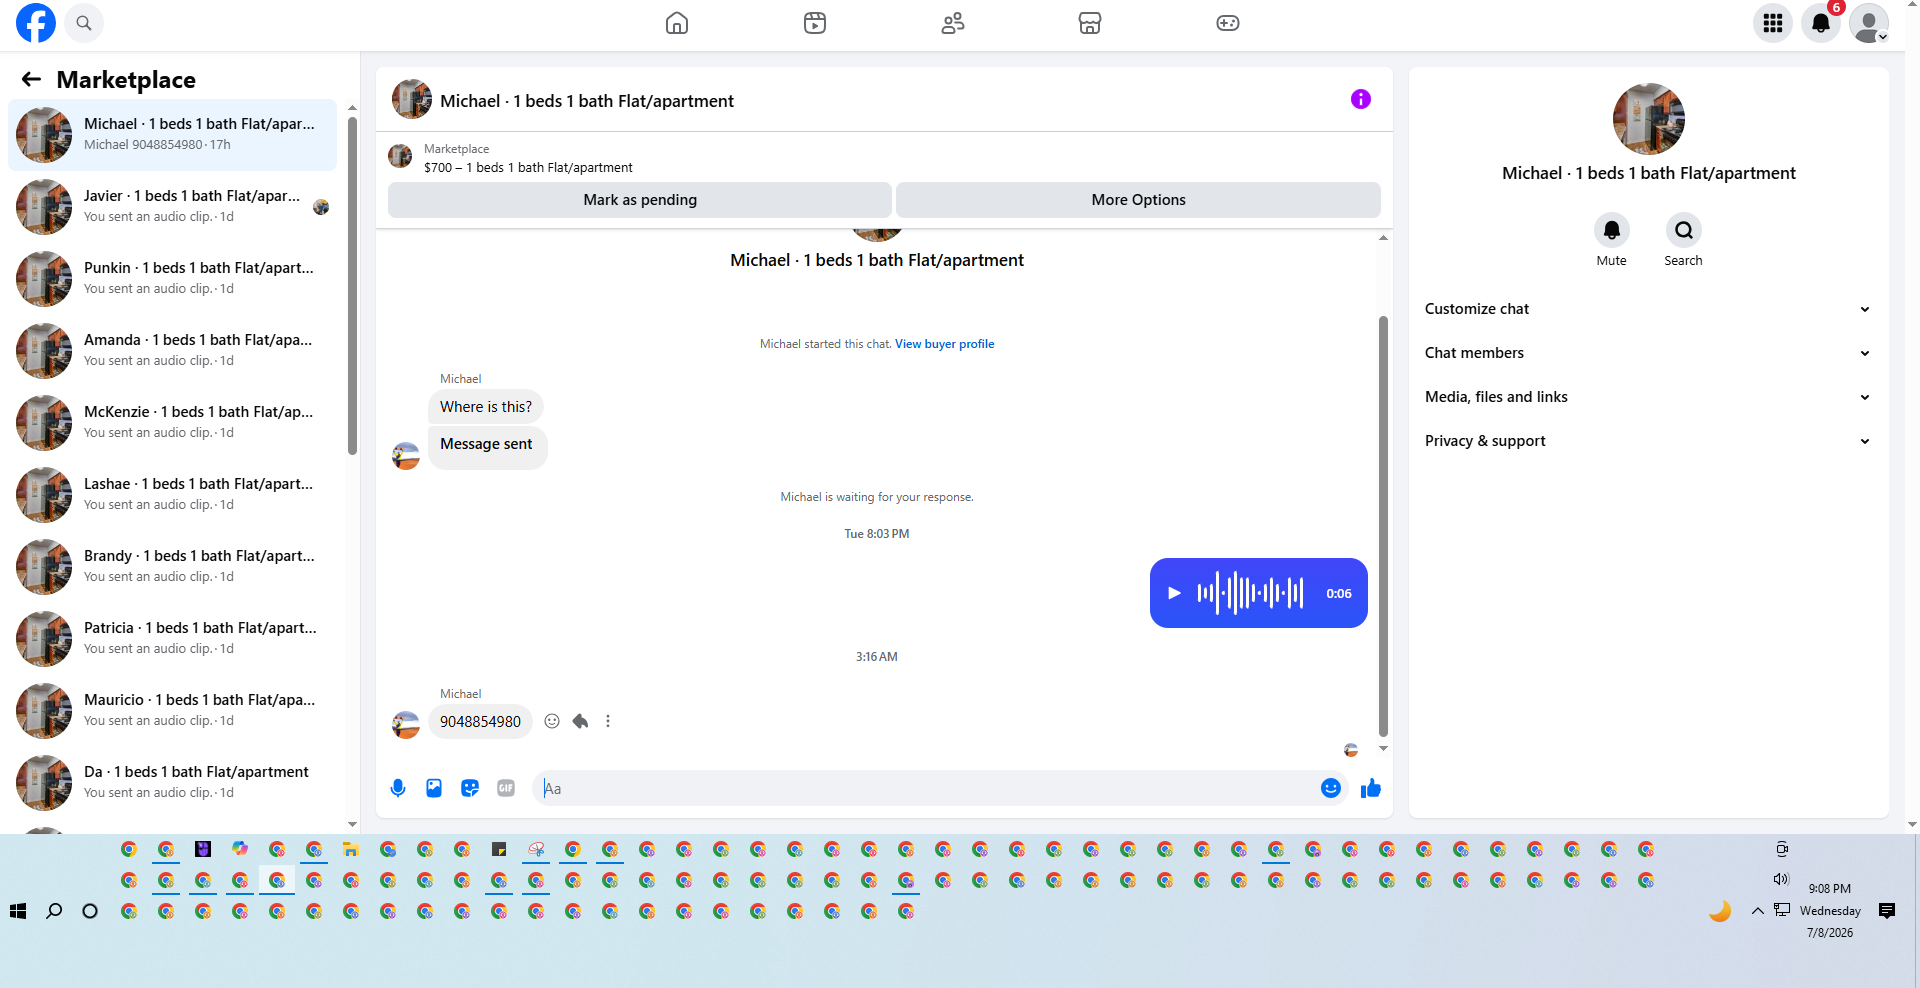Open the Video (Watch) icon
The height and width of the screenshot is (988, 1920).
coord(815,23)
